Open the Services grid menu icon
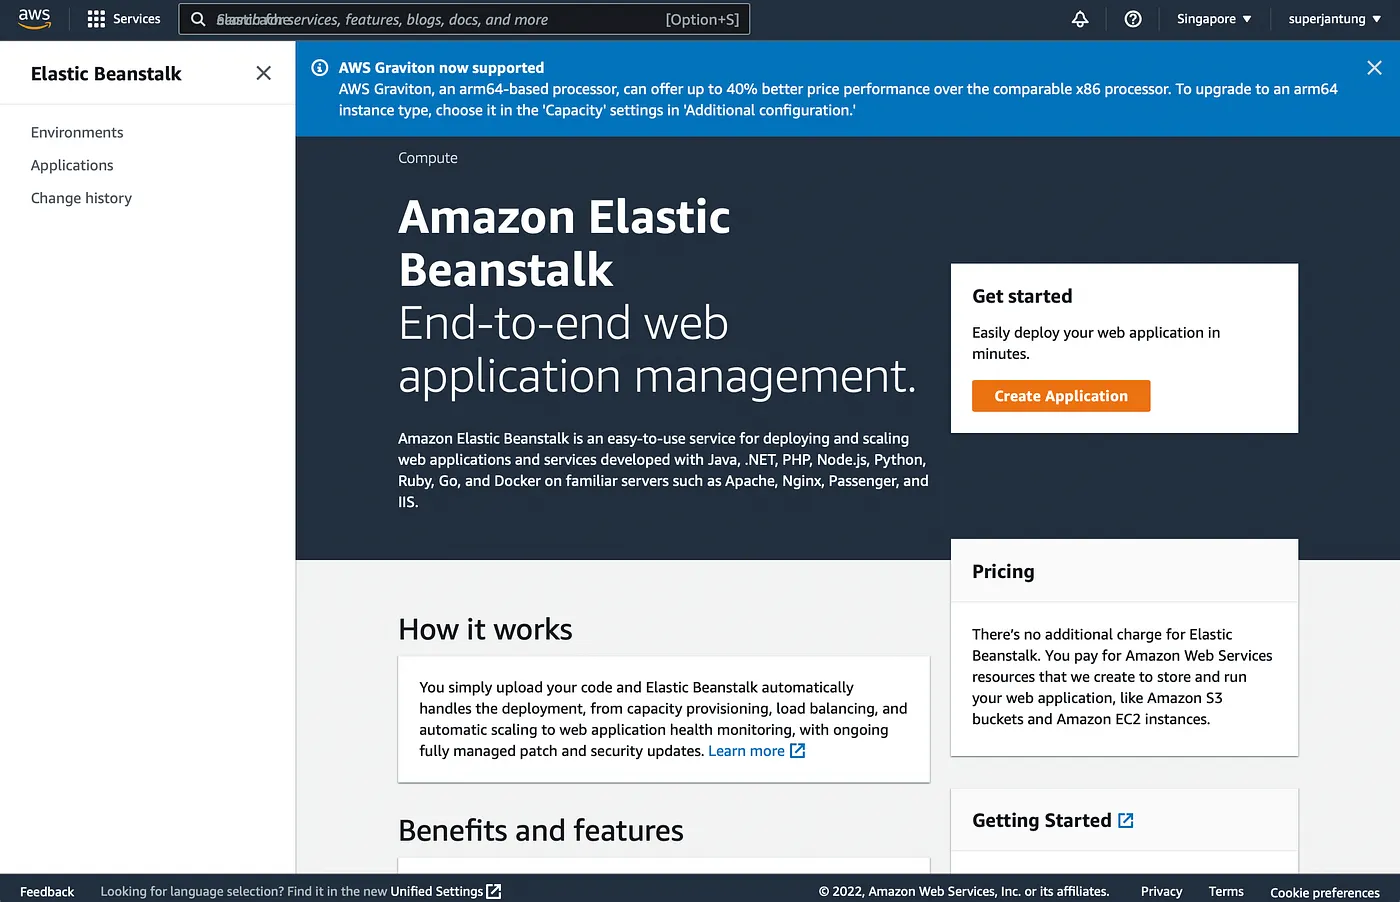This screenshot has width=1400, height=902. click(x=96, y=19)
